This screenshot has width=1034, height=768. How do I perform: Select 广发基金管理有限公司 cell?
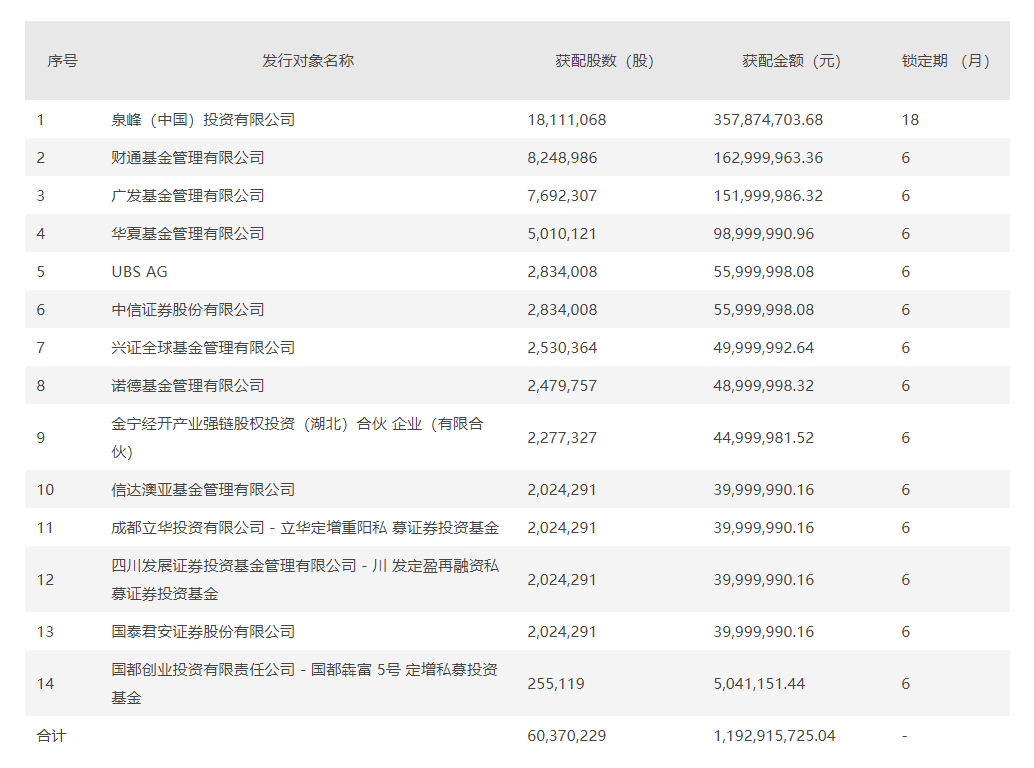(x=188, y=196)
